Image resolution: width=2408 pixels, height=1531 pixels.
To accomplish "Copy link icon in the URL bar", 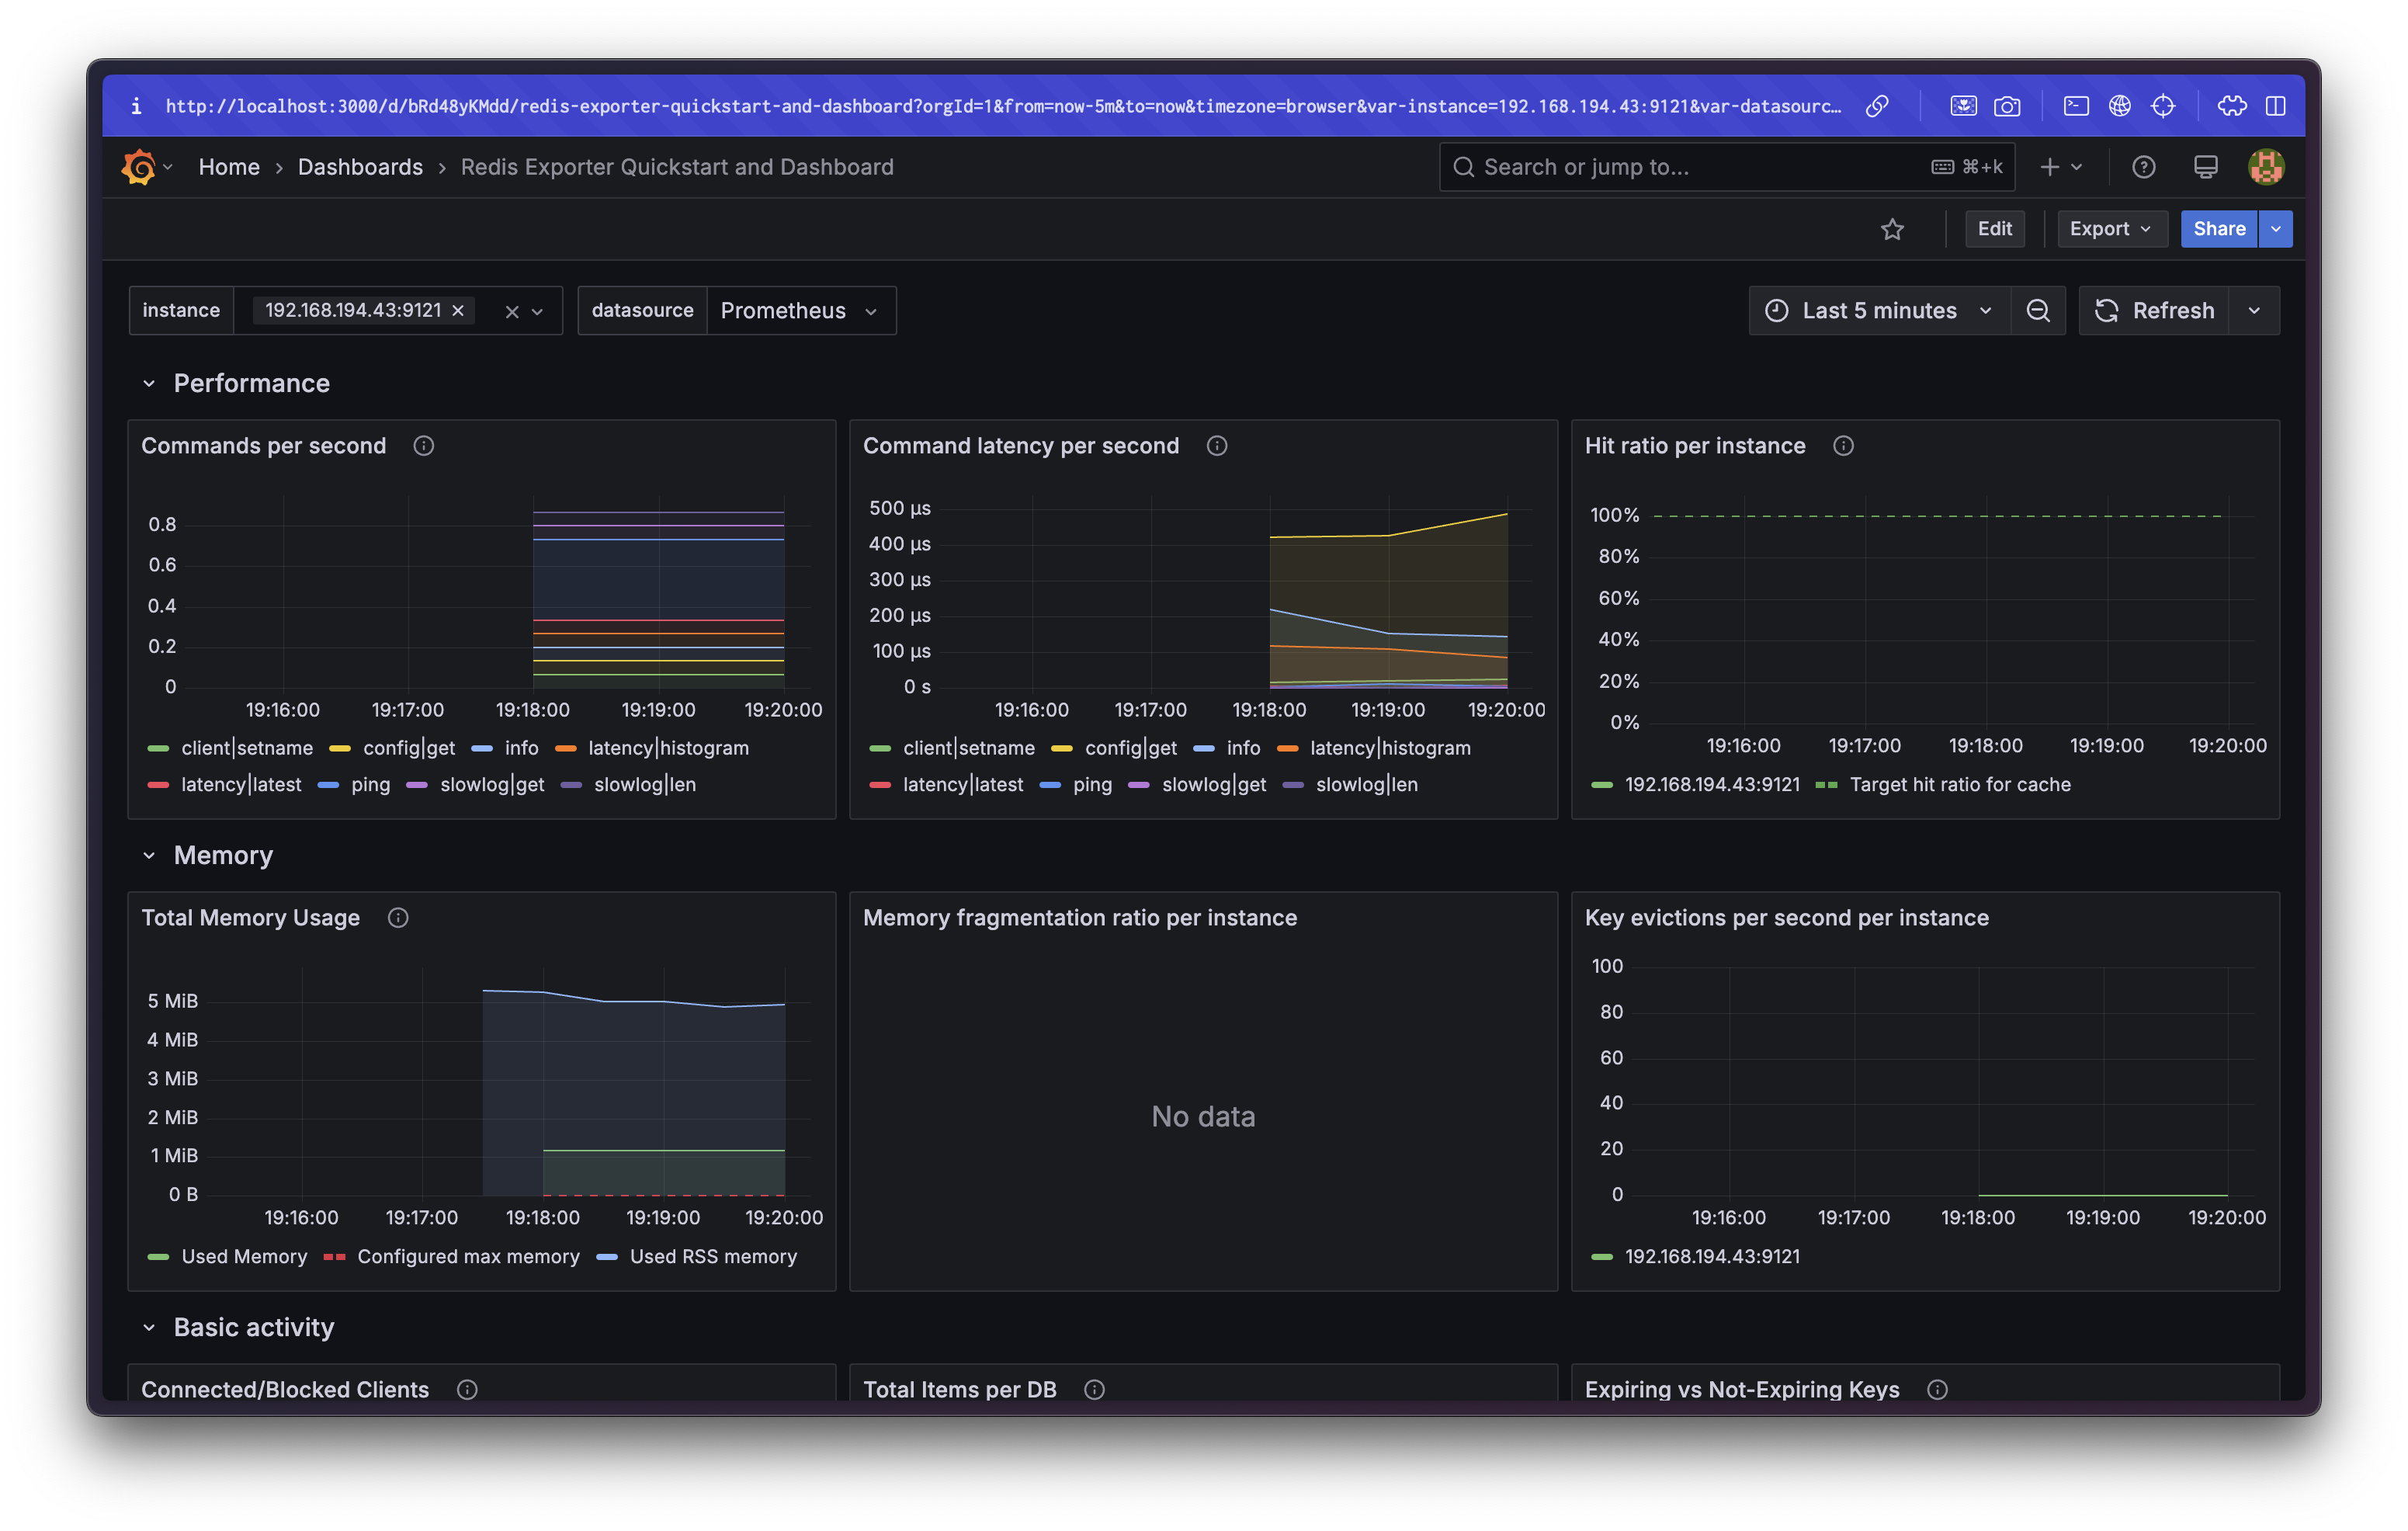I will click(1877, 106).
